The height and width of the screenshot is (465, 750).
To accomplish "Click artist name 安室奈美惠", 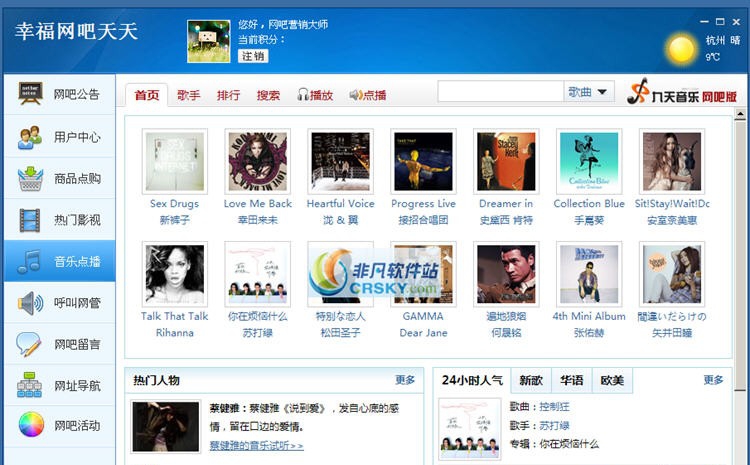I will coord(672,220).
